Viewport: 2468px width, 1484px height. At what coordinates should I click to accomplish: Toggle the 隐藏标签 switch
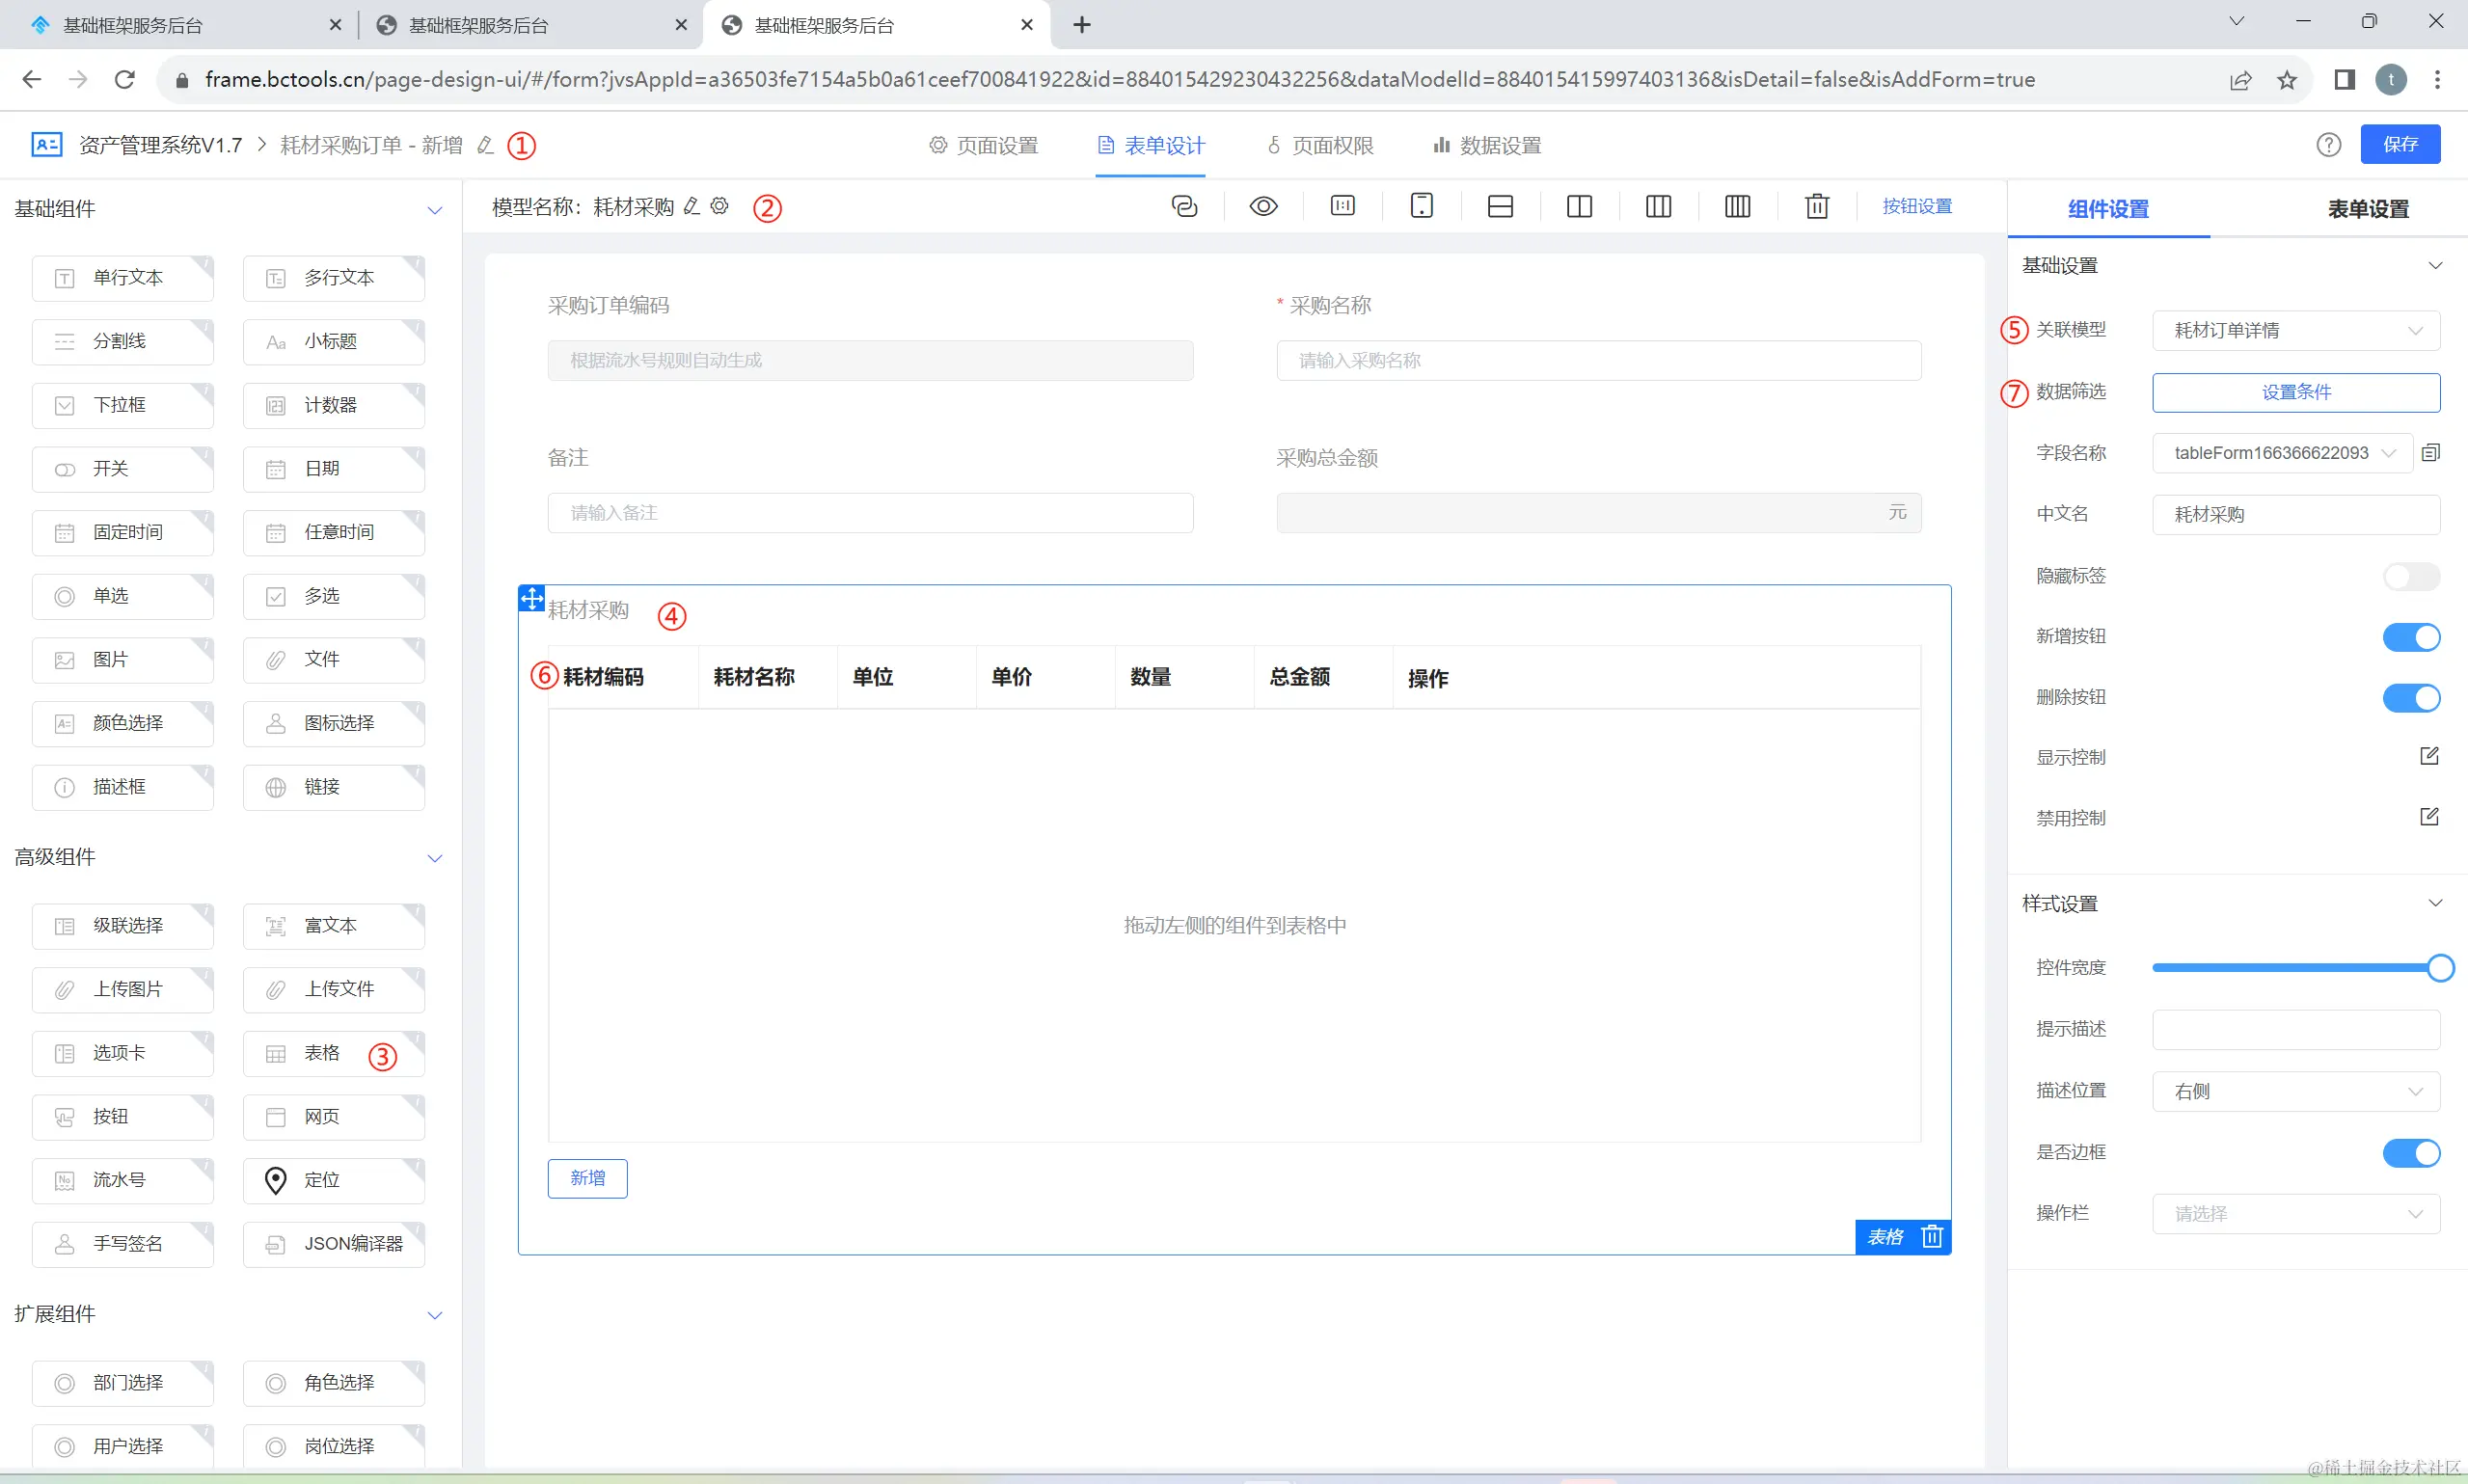(x=2410, y=576)
